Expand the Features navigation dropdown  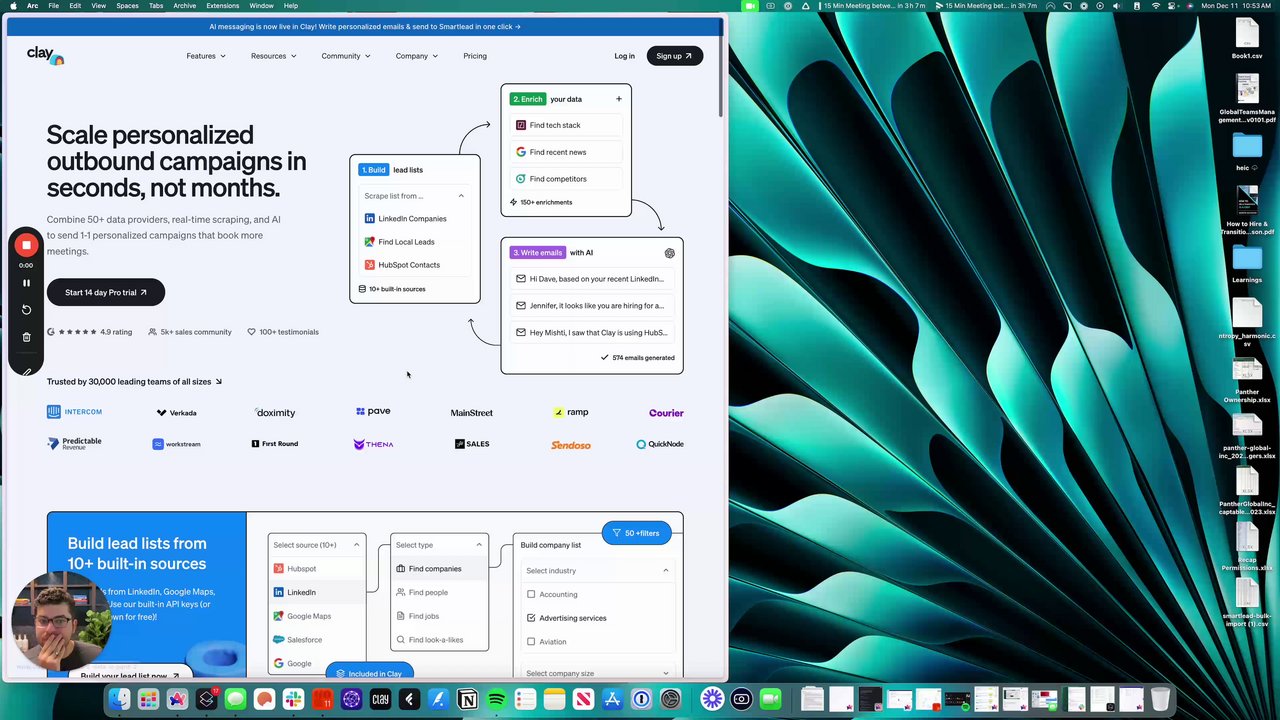point(206,56)
